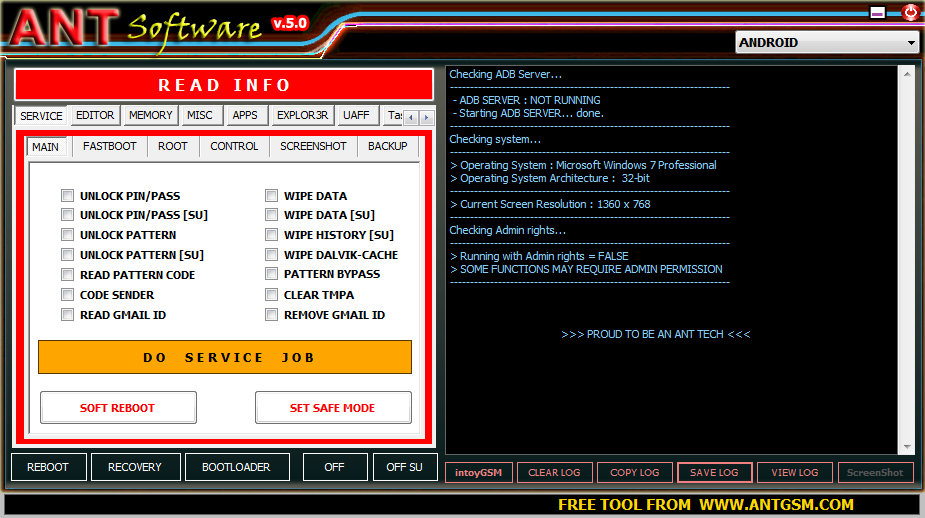925x518 pixels.
Task: Select the BACKUP sub-tab
Action: click(x=388, y=146)
